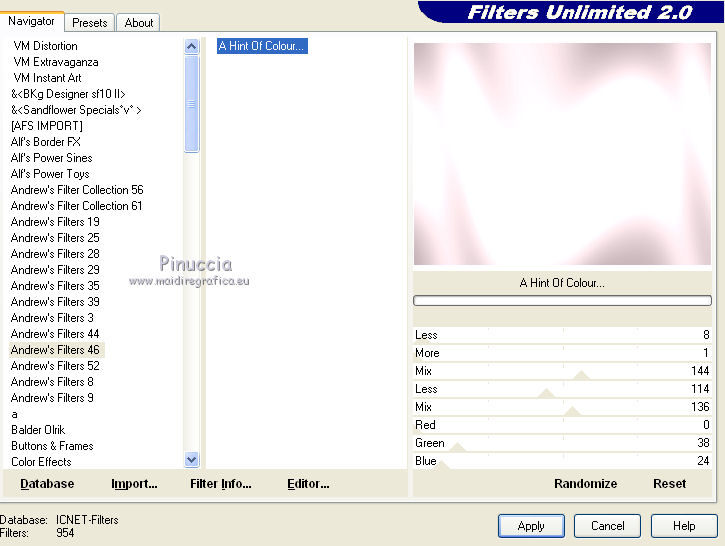This screenshot has height=546, width=725.
Task: Click the filter preview image
Action: click(x=562, y=154)
